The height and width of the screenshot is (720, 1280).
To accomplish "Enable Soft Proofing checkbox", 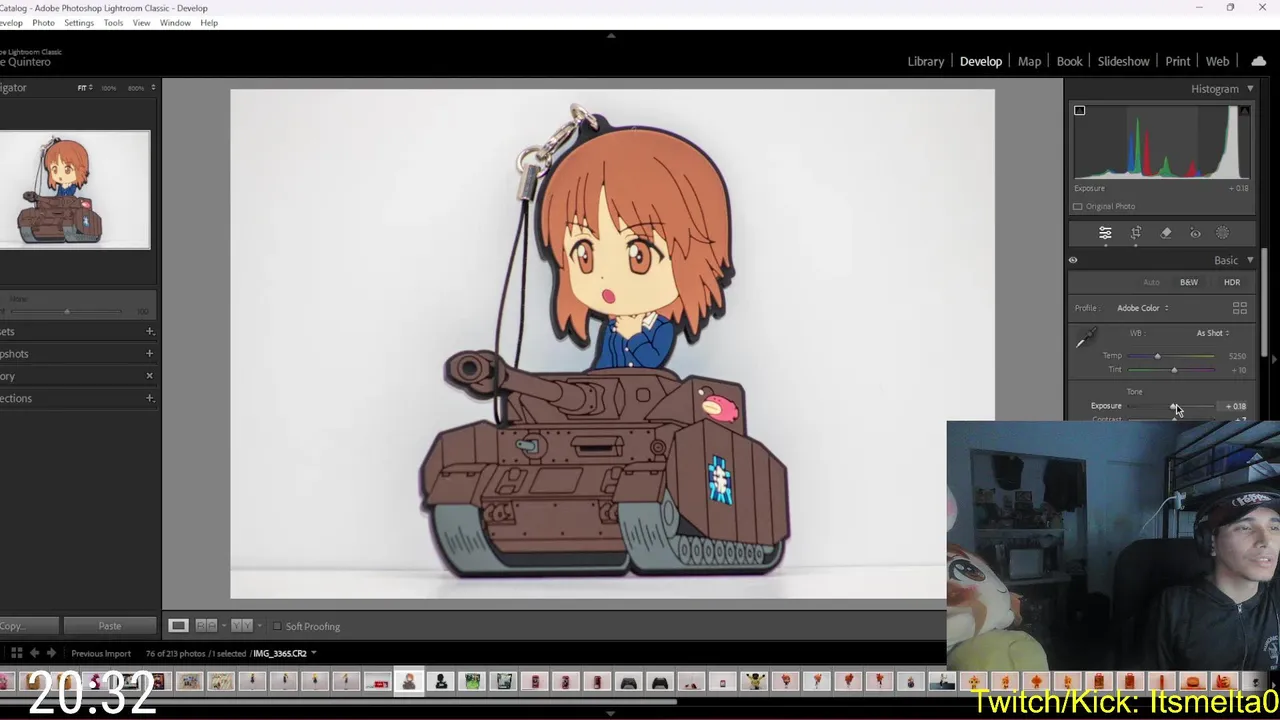I will [277, 626].
